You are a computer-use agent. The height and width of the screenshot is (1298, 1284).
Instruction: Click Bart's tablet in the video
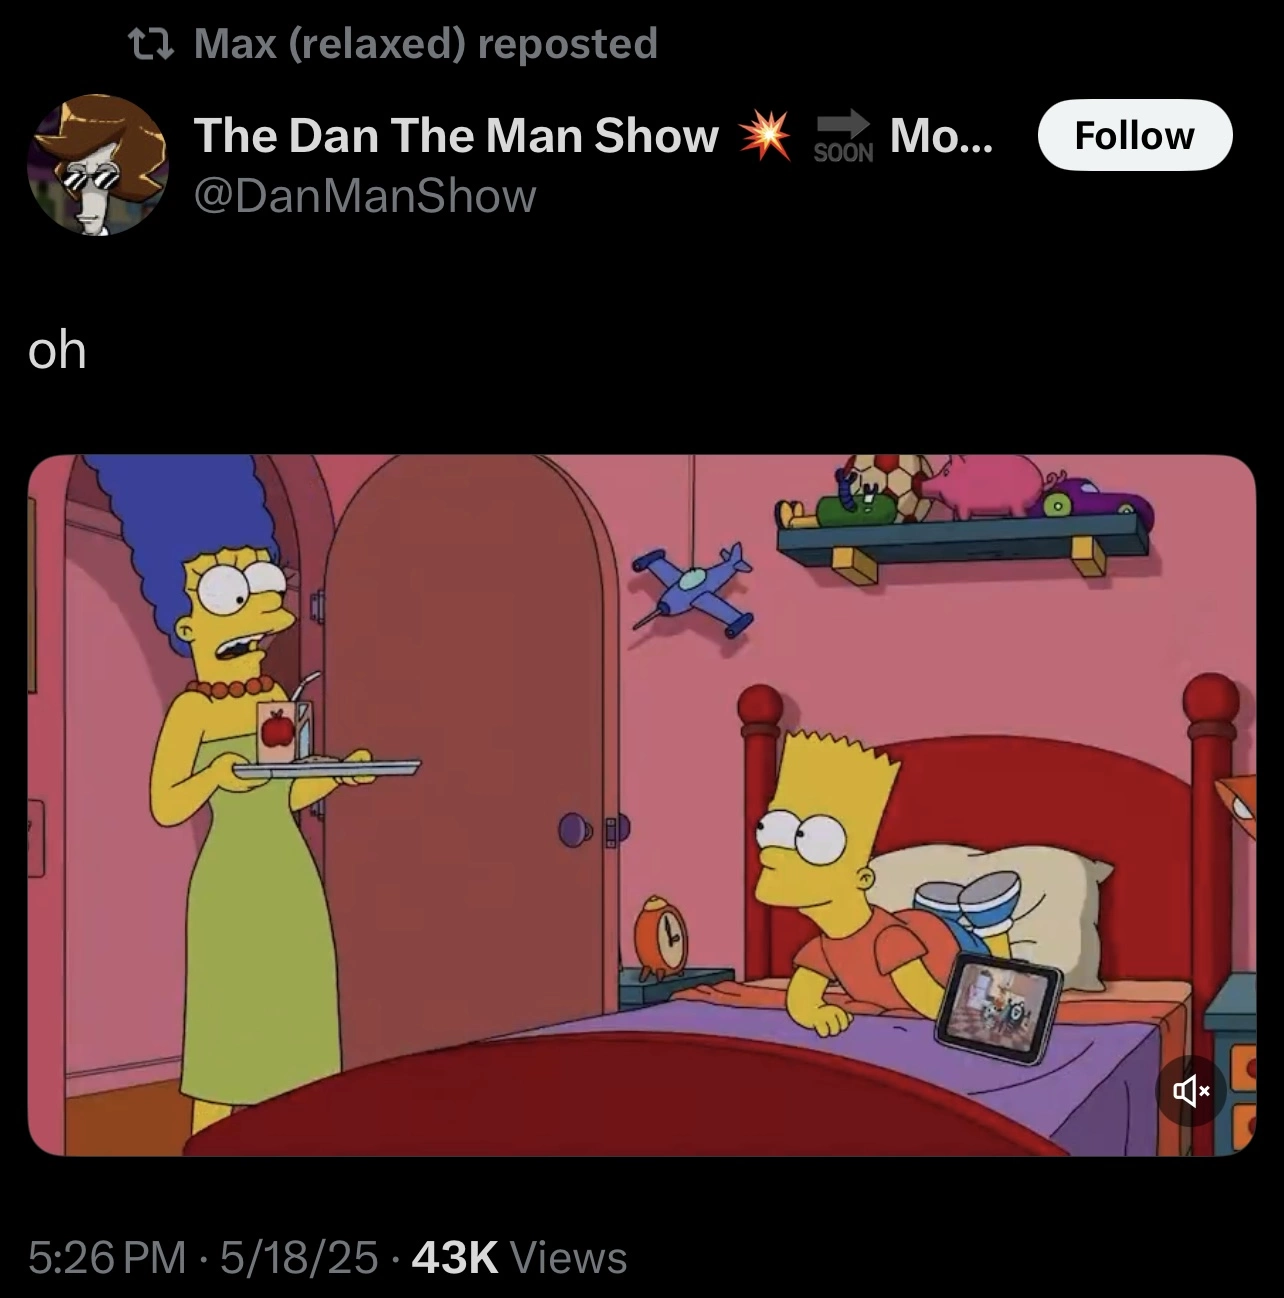[x=999, y=1006]
